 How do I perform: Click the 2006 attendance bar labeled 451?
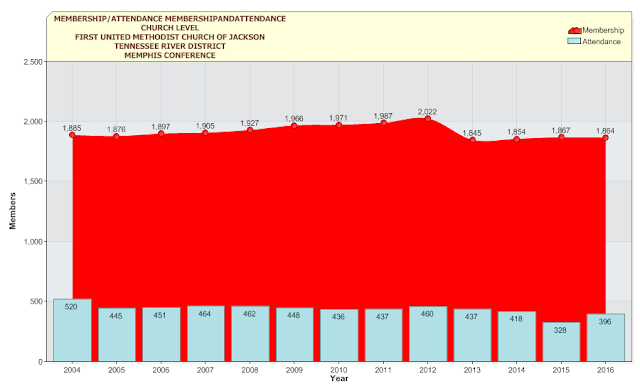pyautogui.click(x=161, y=334)
